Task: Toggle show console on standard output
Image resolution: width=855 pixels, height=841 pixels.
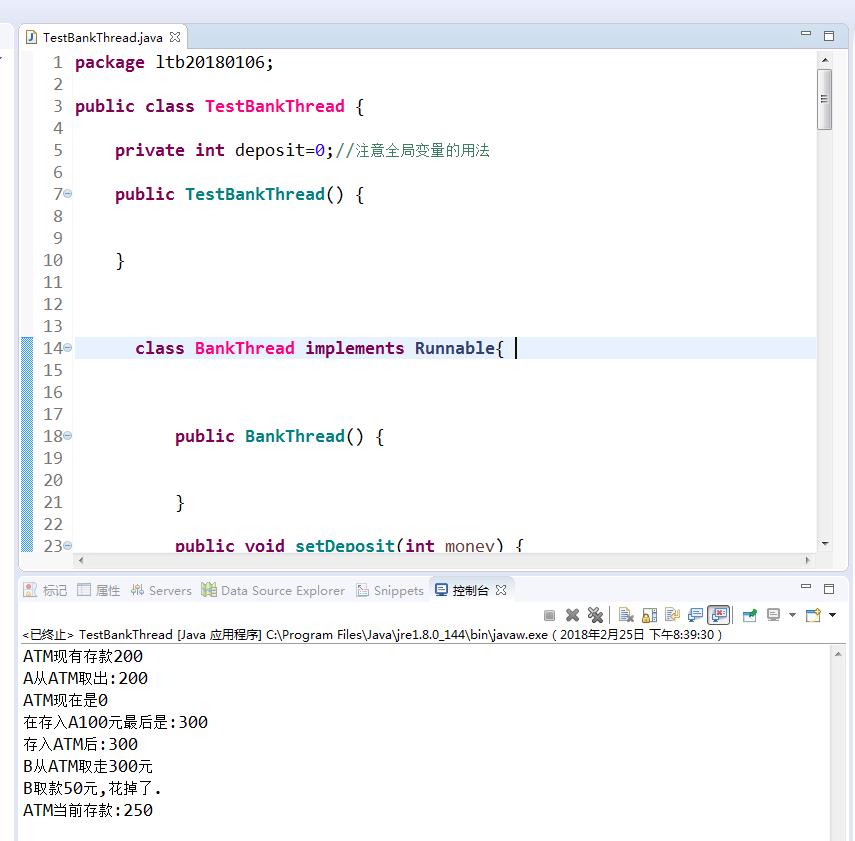Action: pyautogui.click(x=695, y=615)
